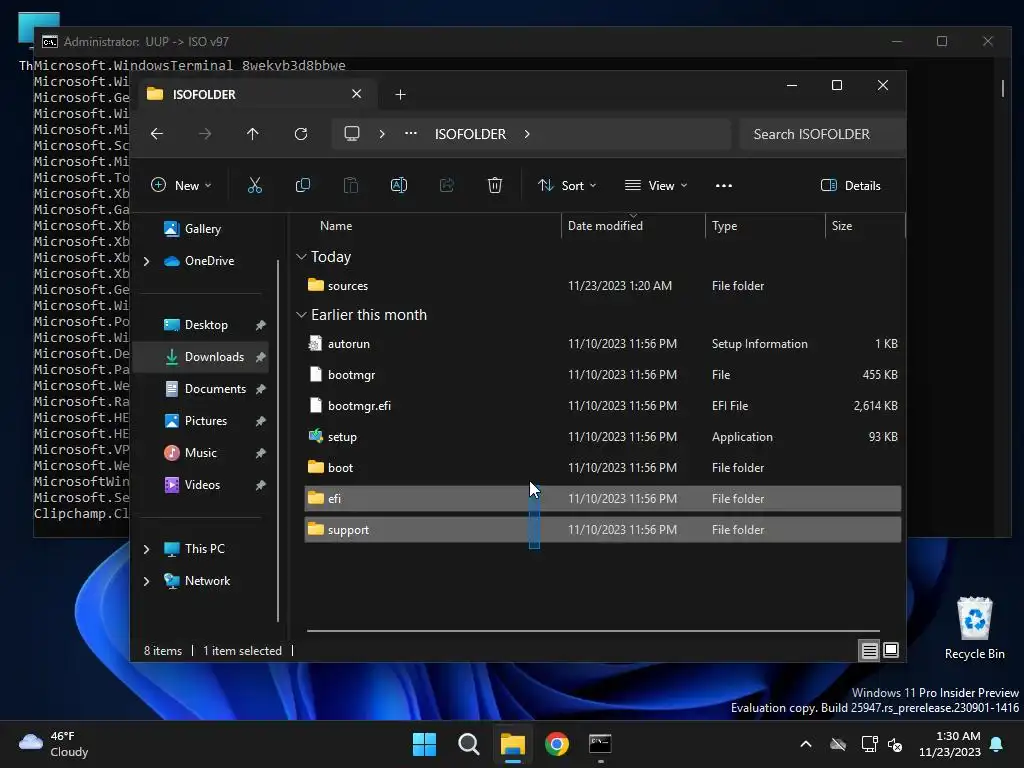
Task: Select the boot folder
Action: (x=602, y=468)
